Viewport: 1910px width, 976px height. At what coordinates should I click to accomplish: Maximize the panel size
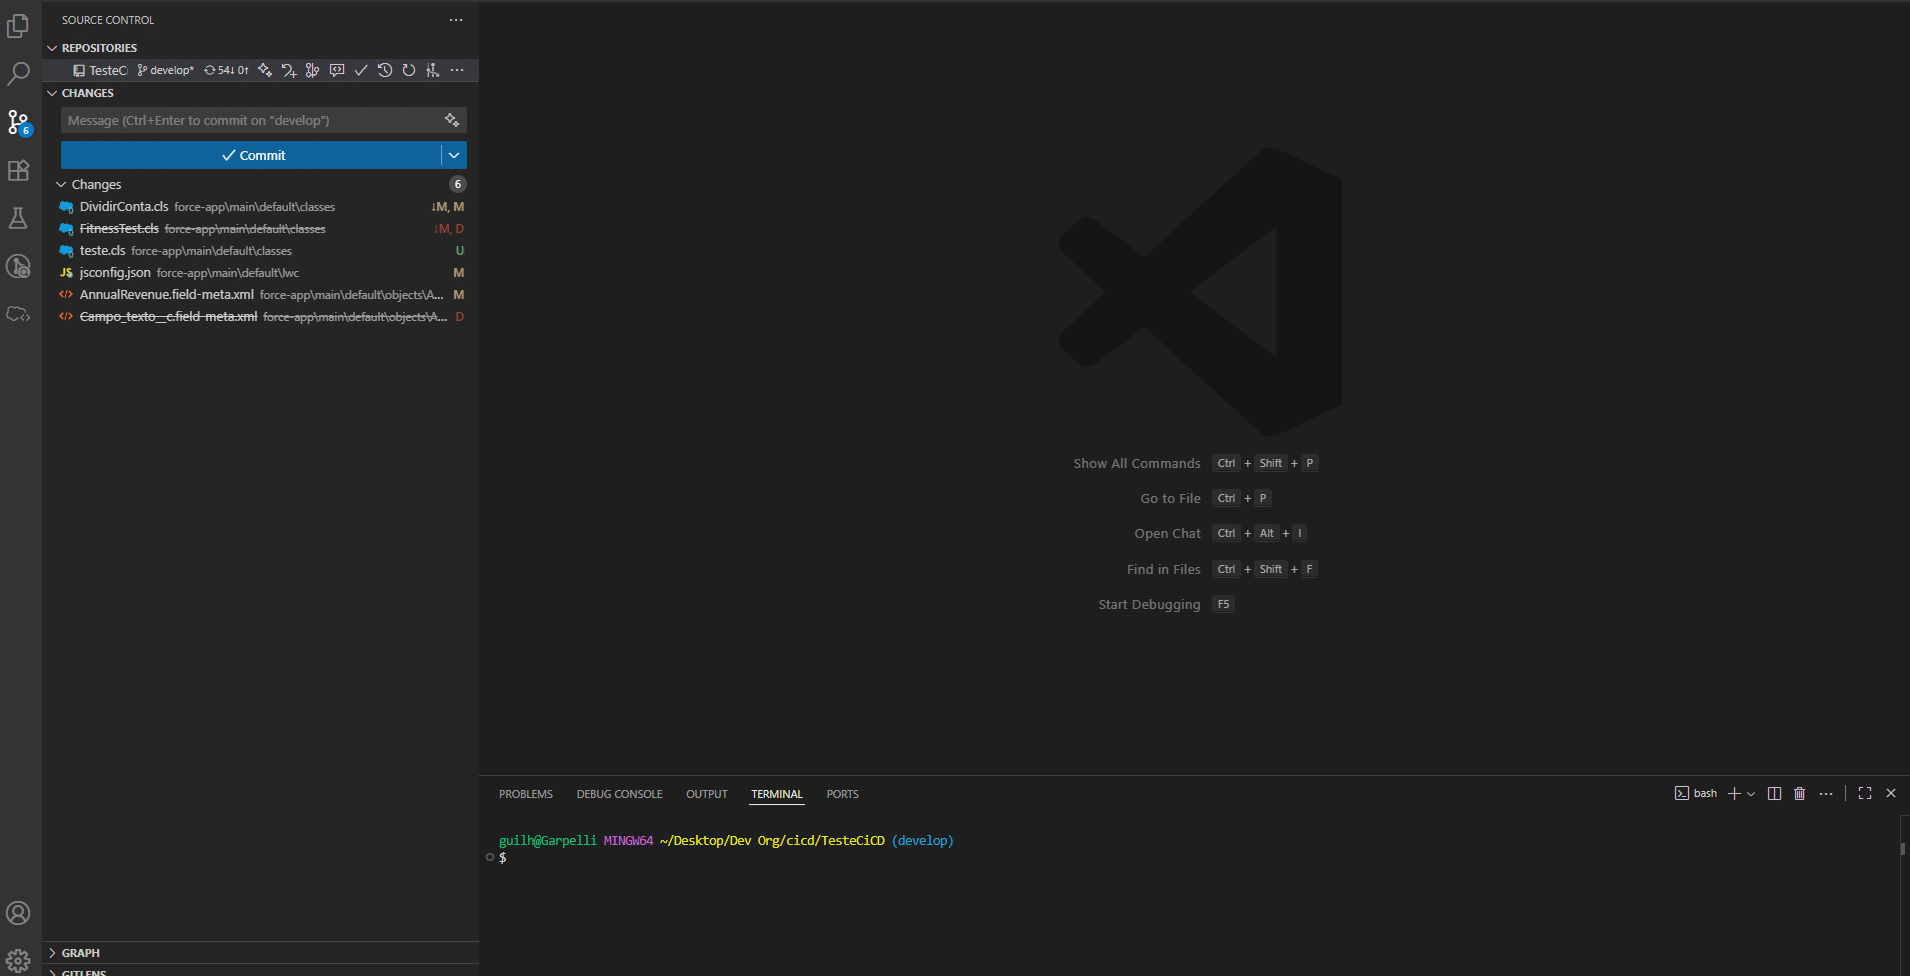pos(1865,793)
